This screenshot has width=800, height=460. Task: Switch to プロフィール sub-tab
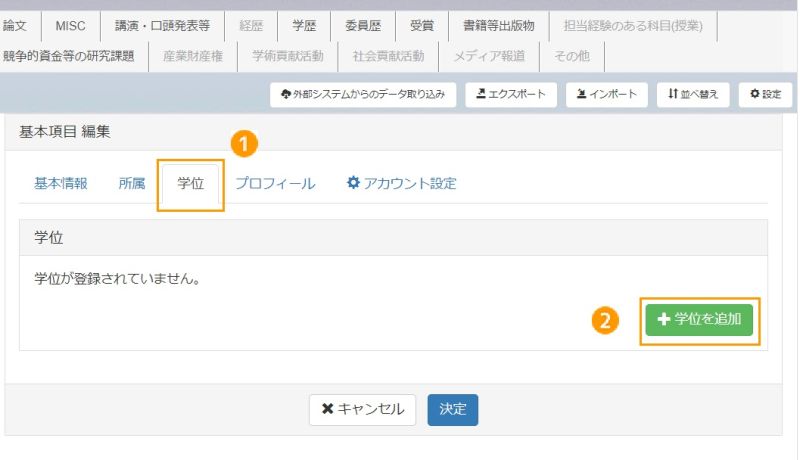275,184
